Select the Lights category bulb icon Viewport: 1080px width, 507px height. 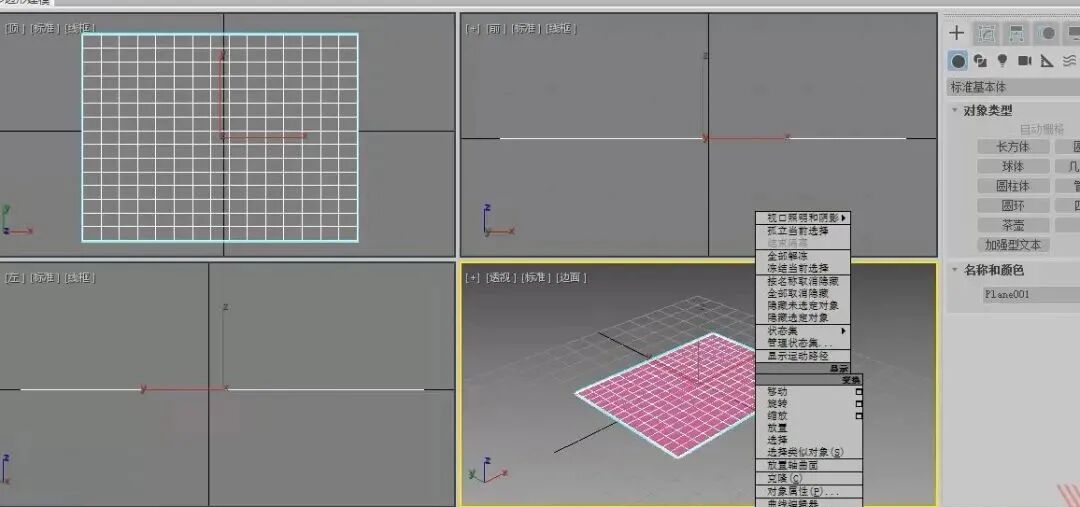[1002, 61]
